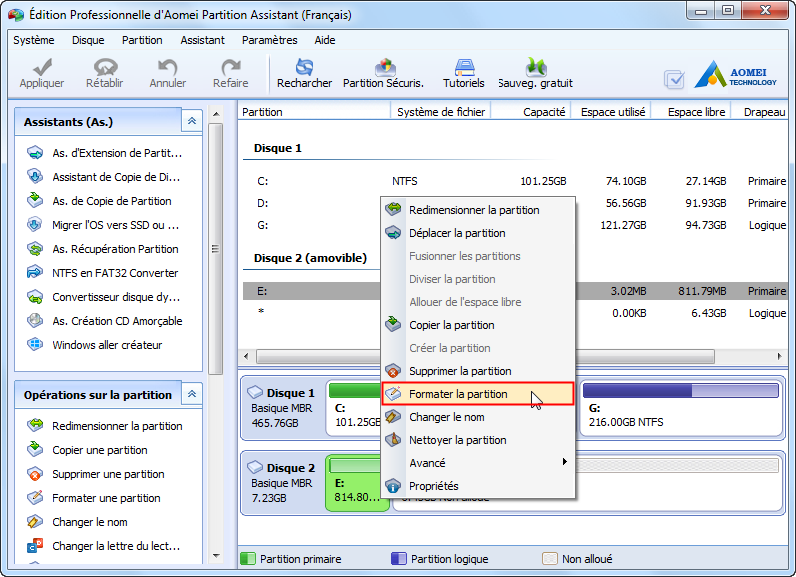
Task: Click Copier une partition in sidebar
Action: point(87,450)
